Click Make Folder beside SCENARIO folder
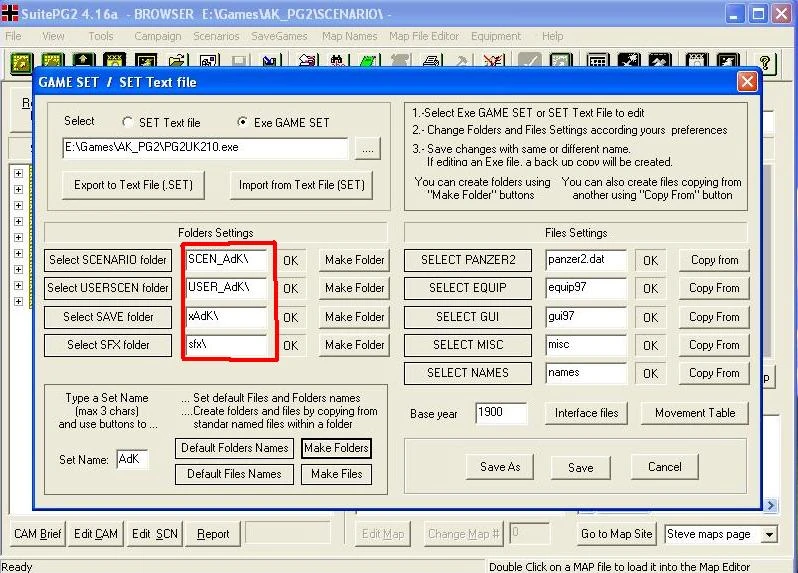Screen dimensions: 798x573 pyautogui.click(x=354, y=260)
